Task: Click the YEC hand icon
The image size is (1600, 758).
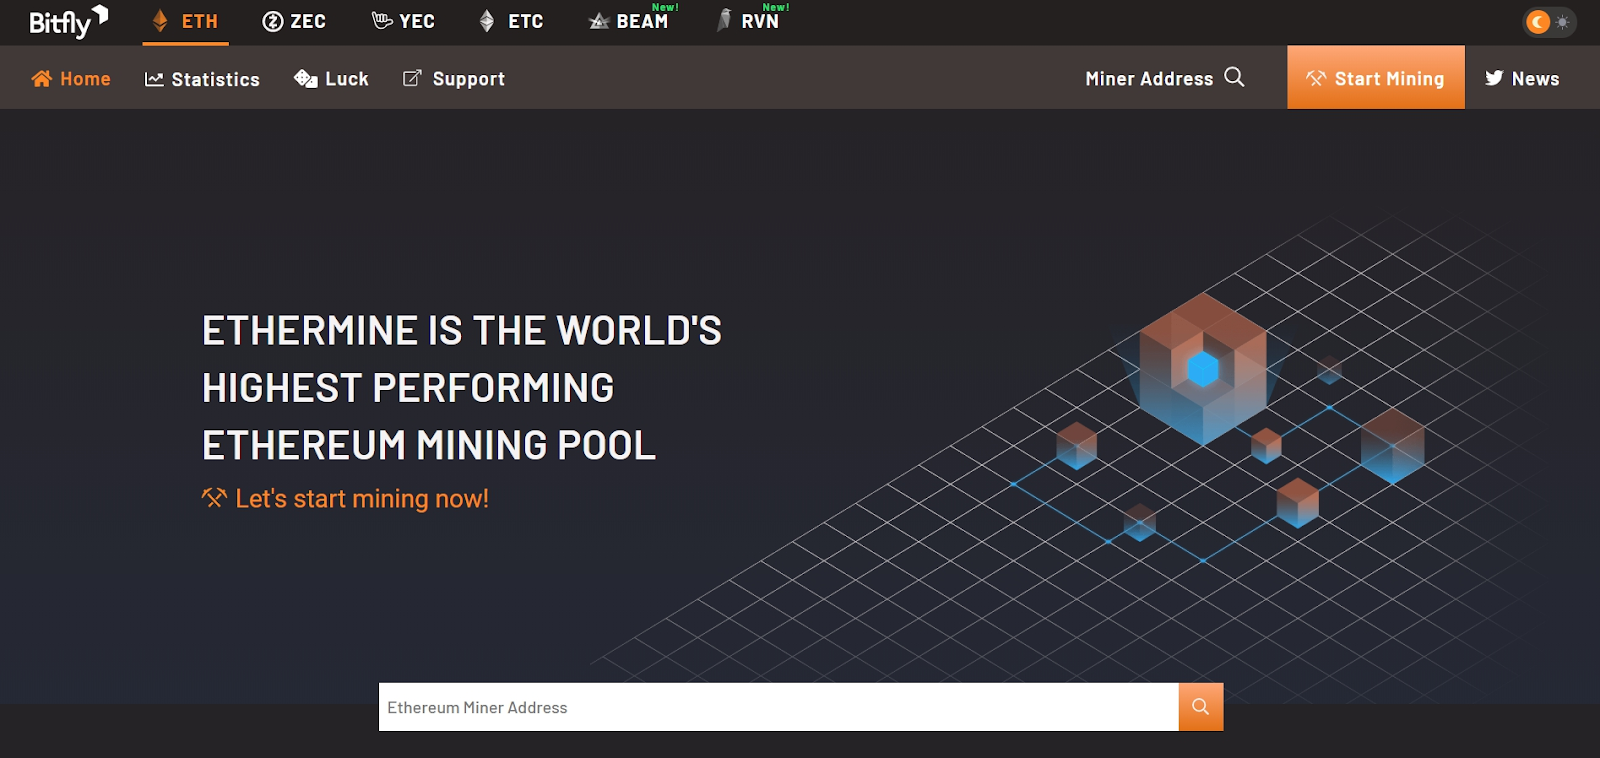Action: click(382, 21)
